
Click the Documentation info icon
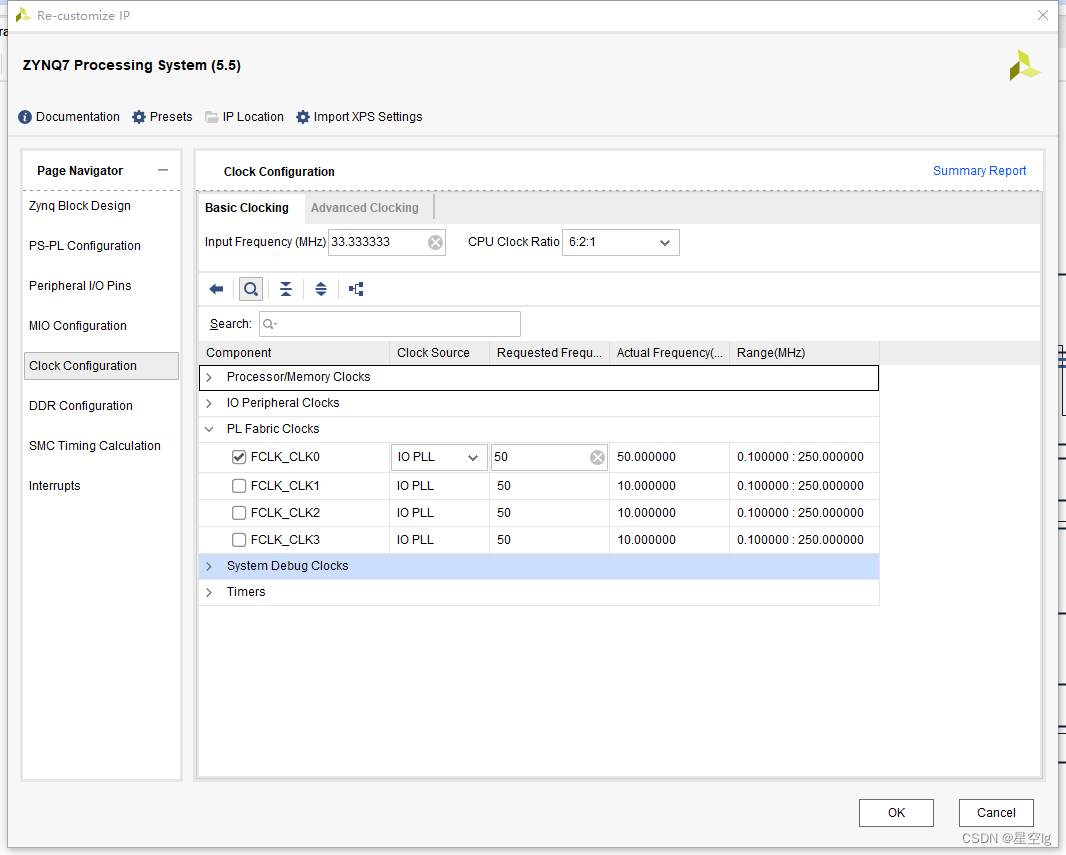[25, 117]
